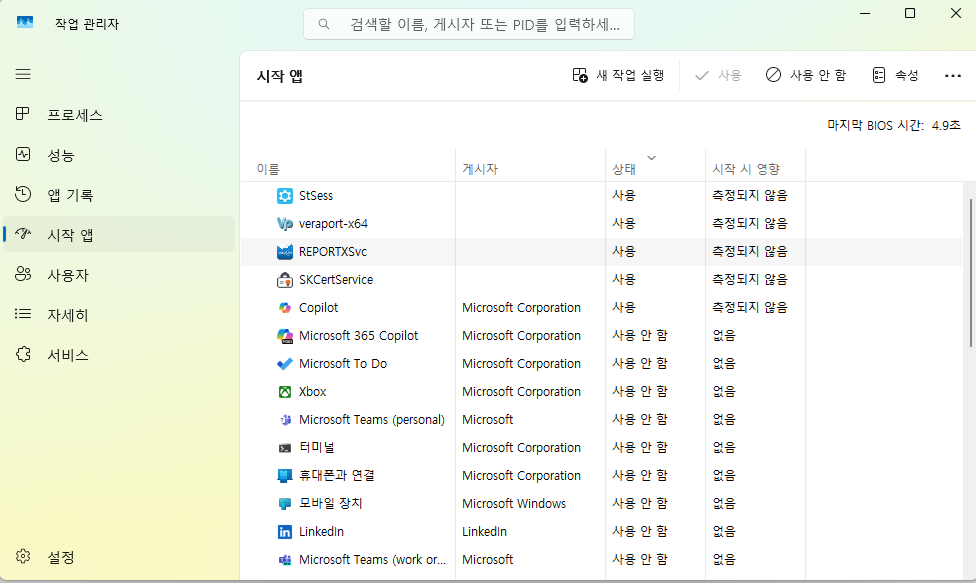Click the Task Manager app icon
This screenshot has width=976, height=583.
25,22
